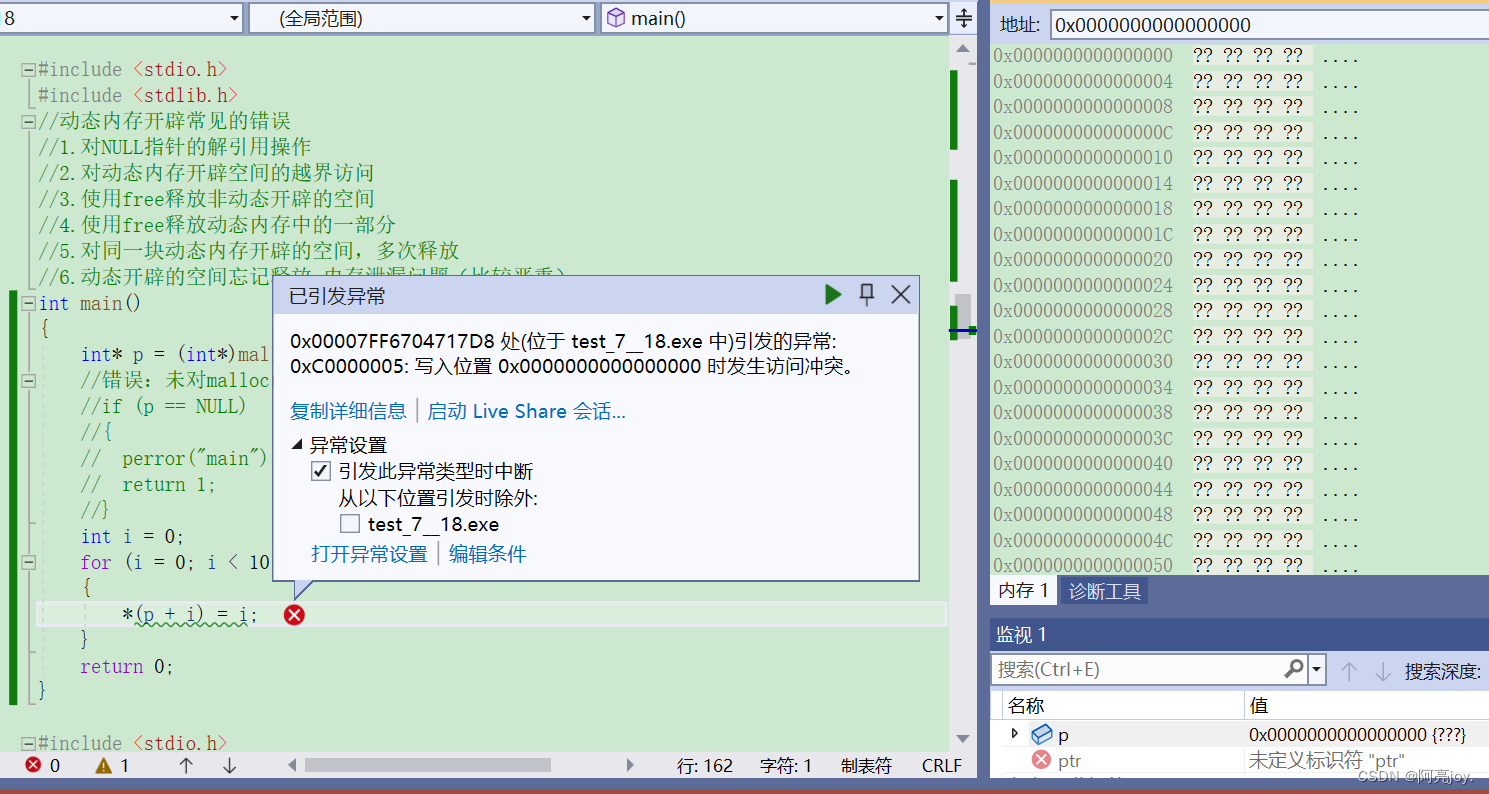Go to the next issue with the down arrow
This screenshot has width=1489, height=794.
229,765
